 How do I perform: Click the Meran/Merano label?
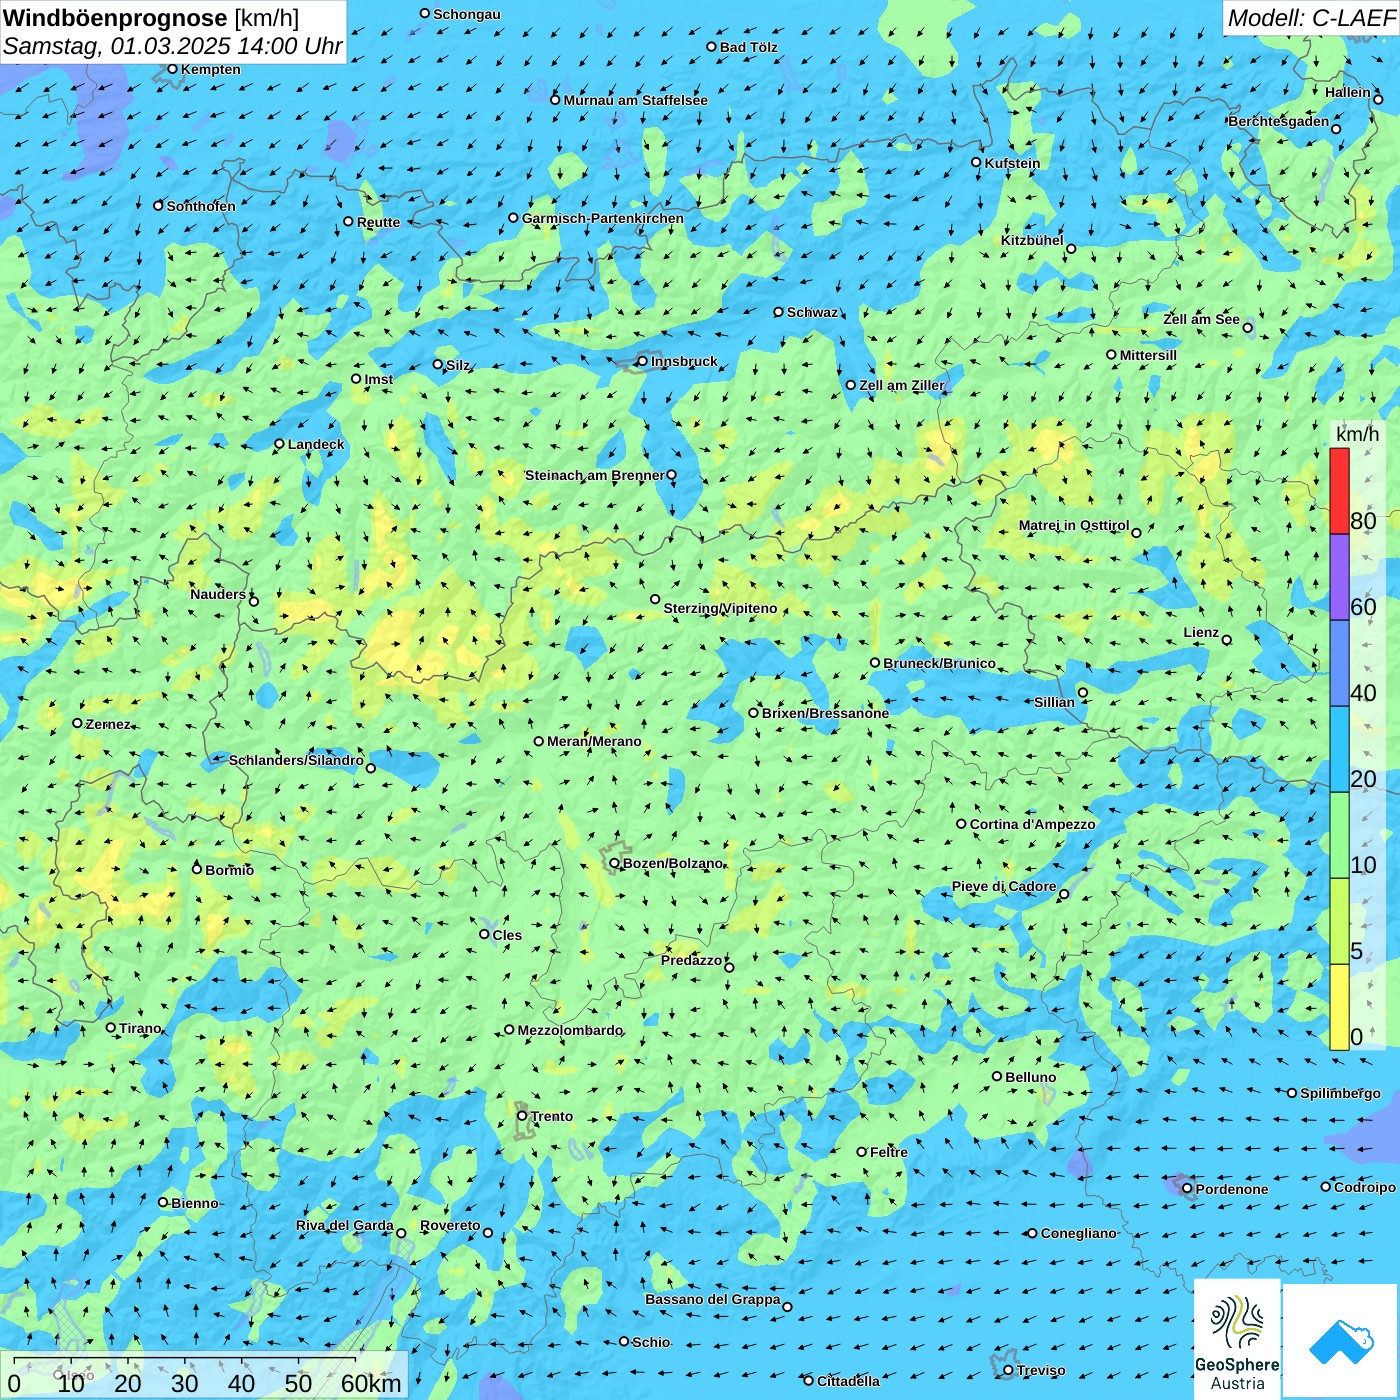pos(594,741)
